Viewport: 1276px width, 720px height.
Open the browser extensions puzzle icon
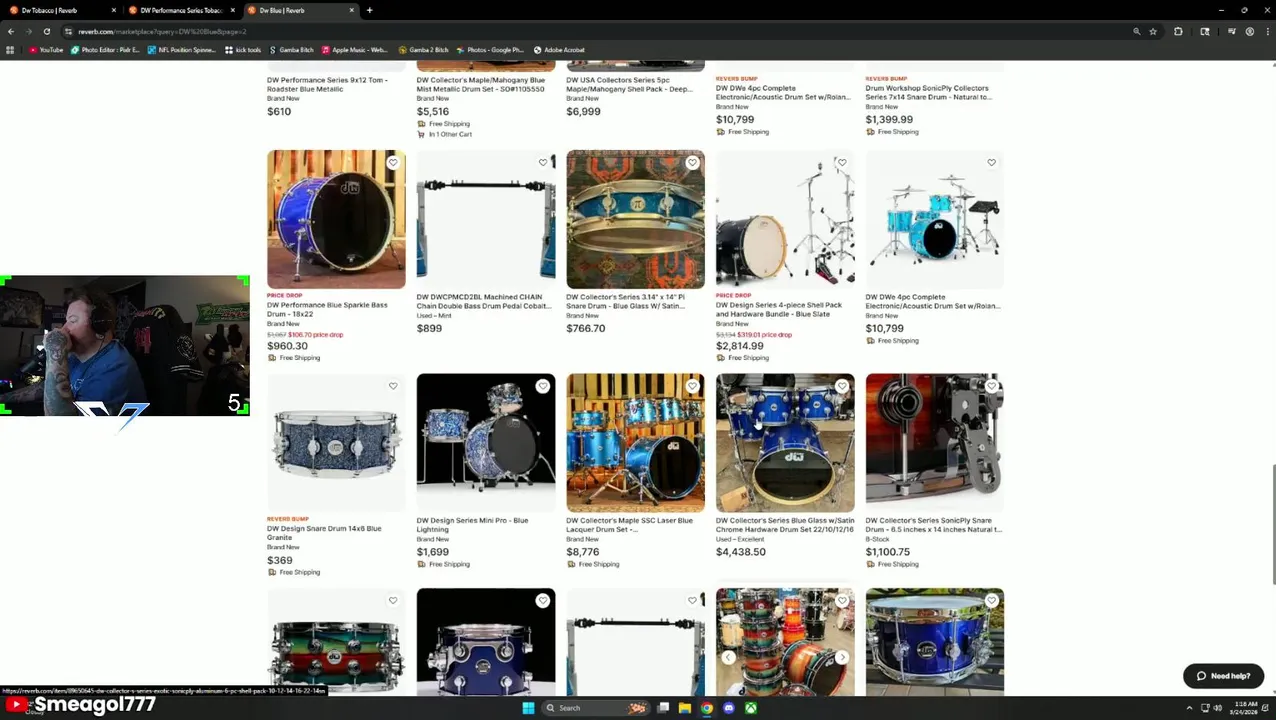[1178, 31]
